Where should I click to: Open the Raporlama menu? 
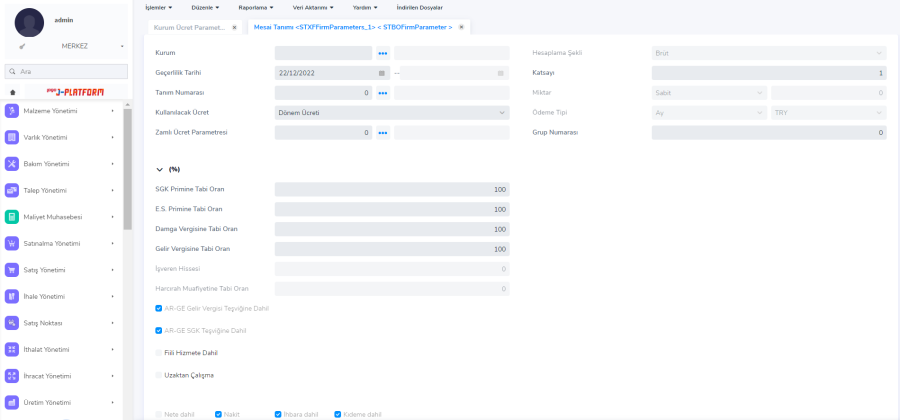click(x=255, y=7)
